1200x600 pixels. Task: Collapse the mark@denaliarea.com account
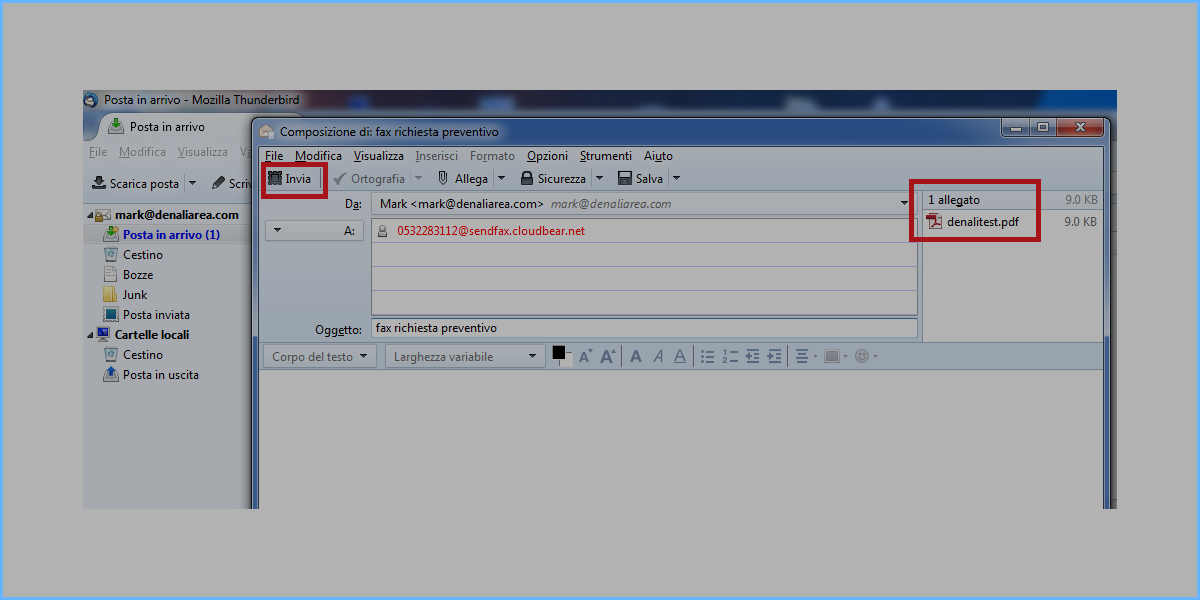(89, 215)
